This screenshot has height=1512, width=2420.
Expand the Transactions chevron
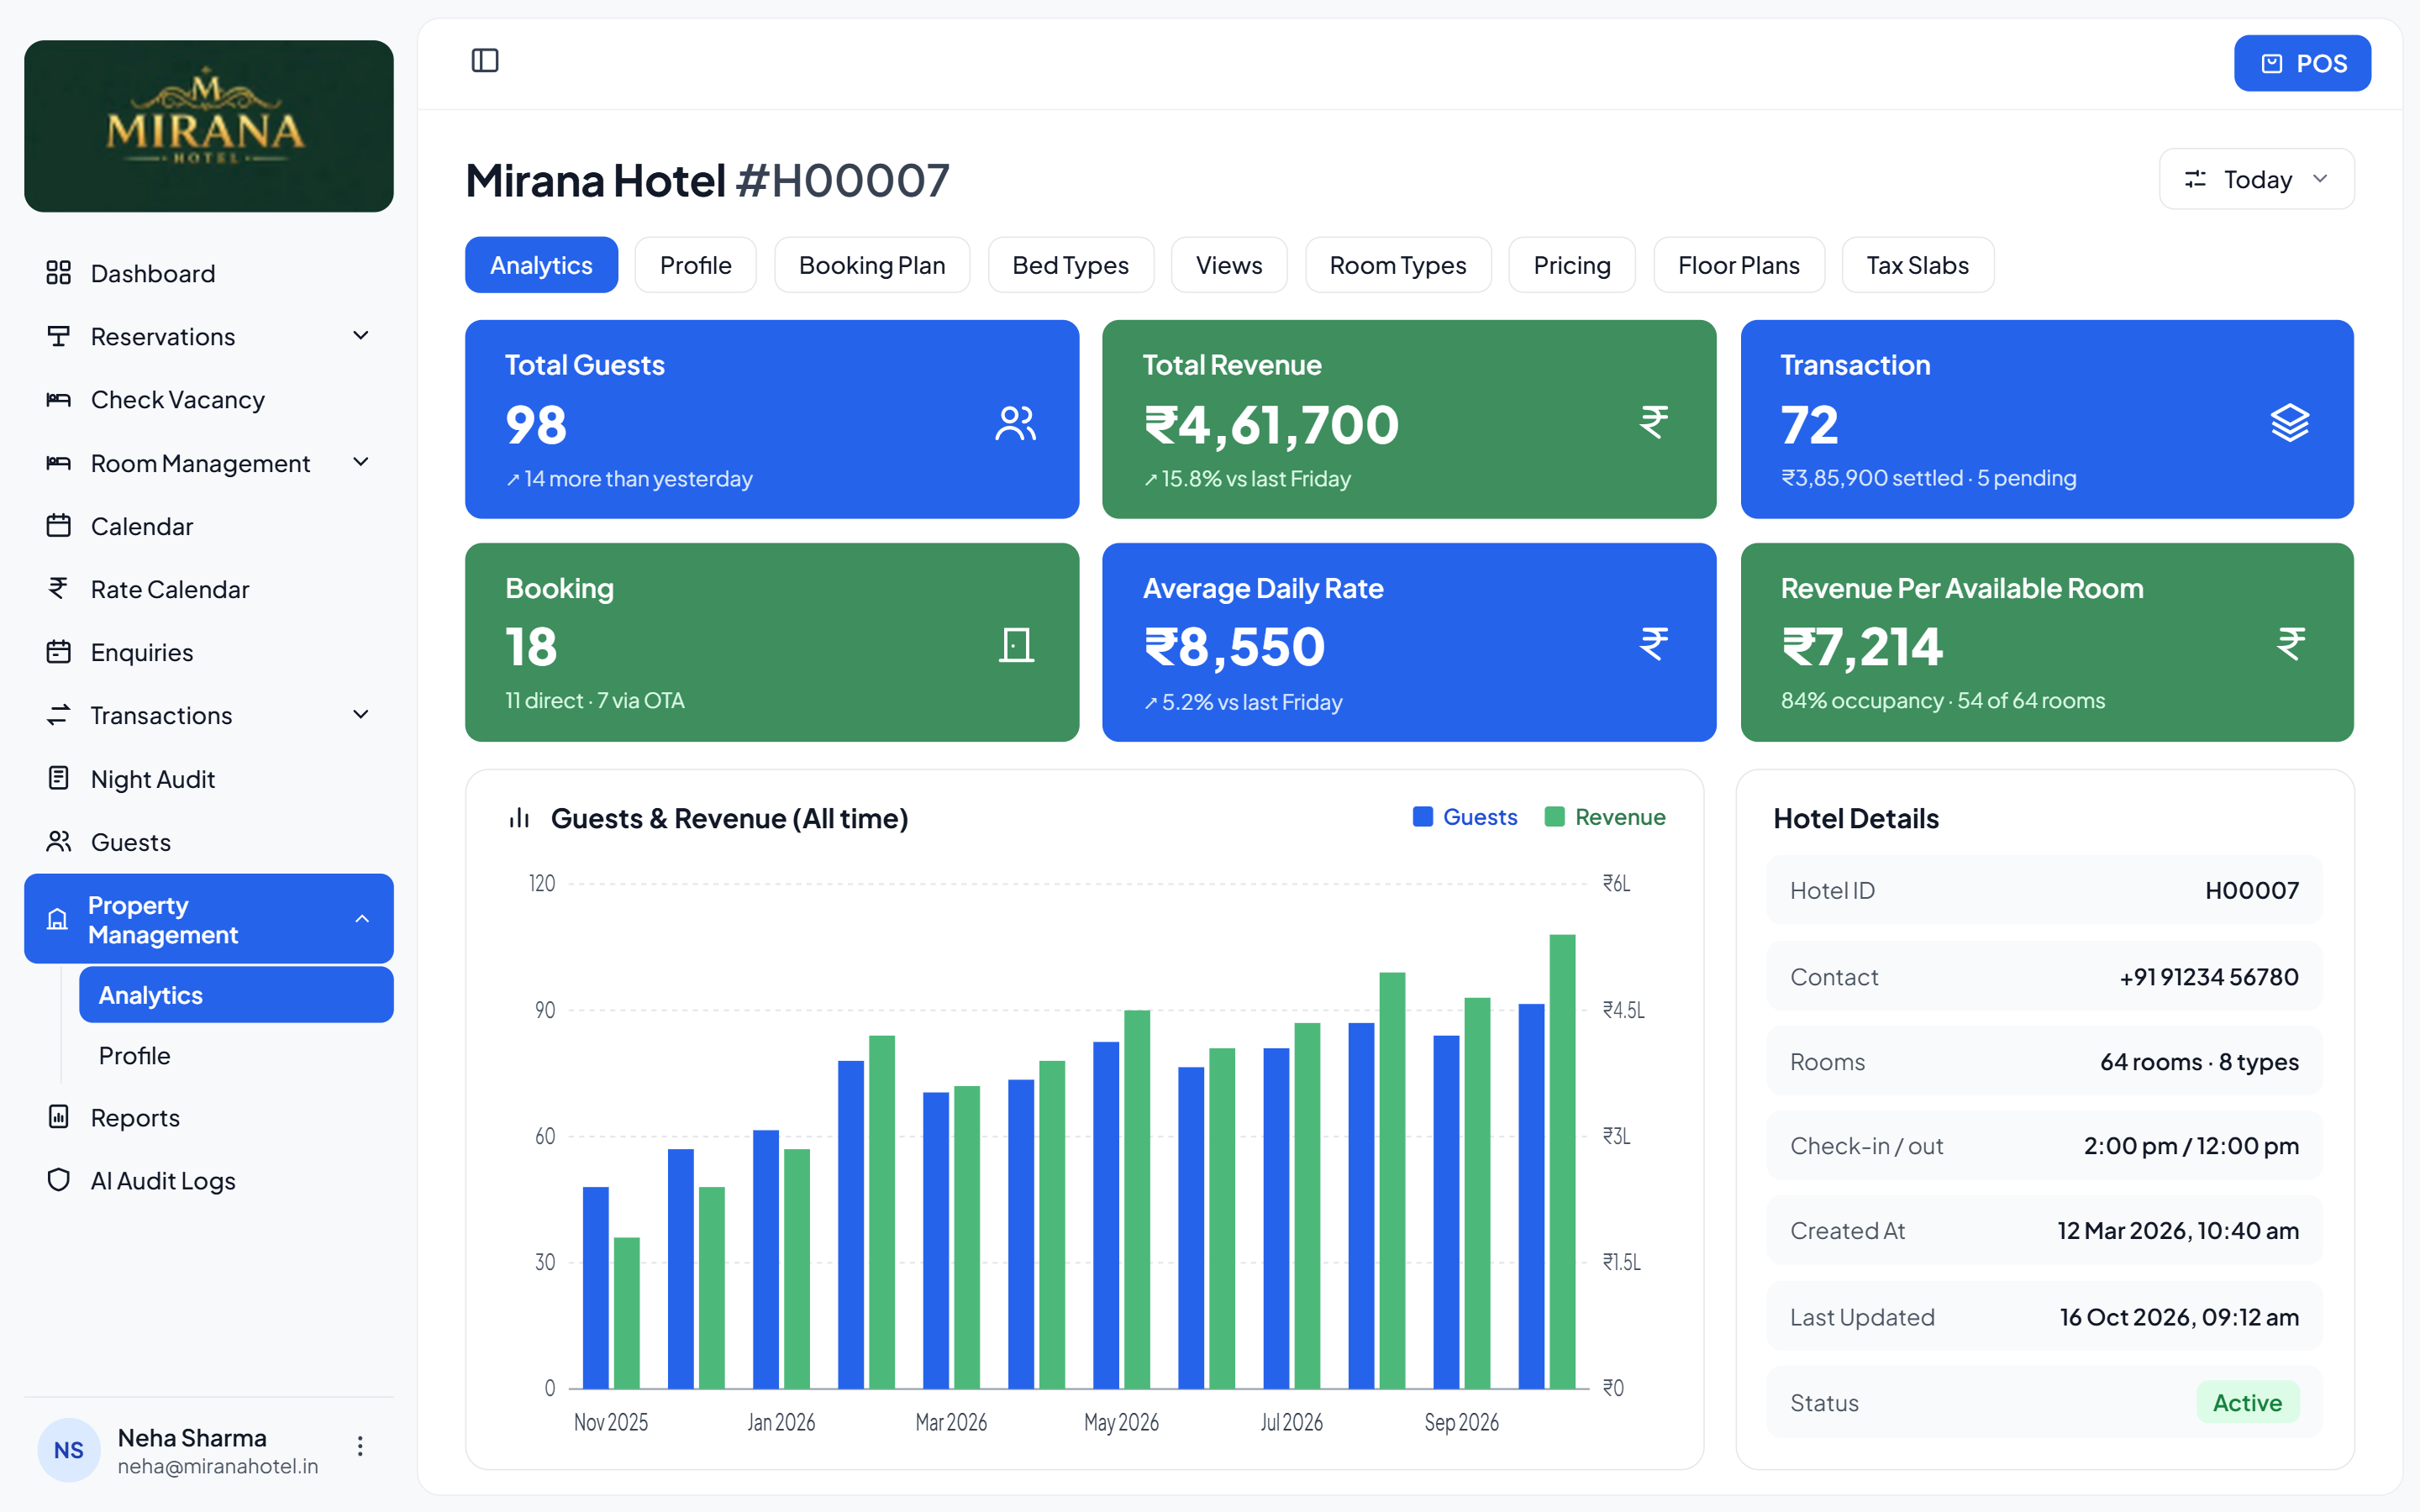point(361,715)
